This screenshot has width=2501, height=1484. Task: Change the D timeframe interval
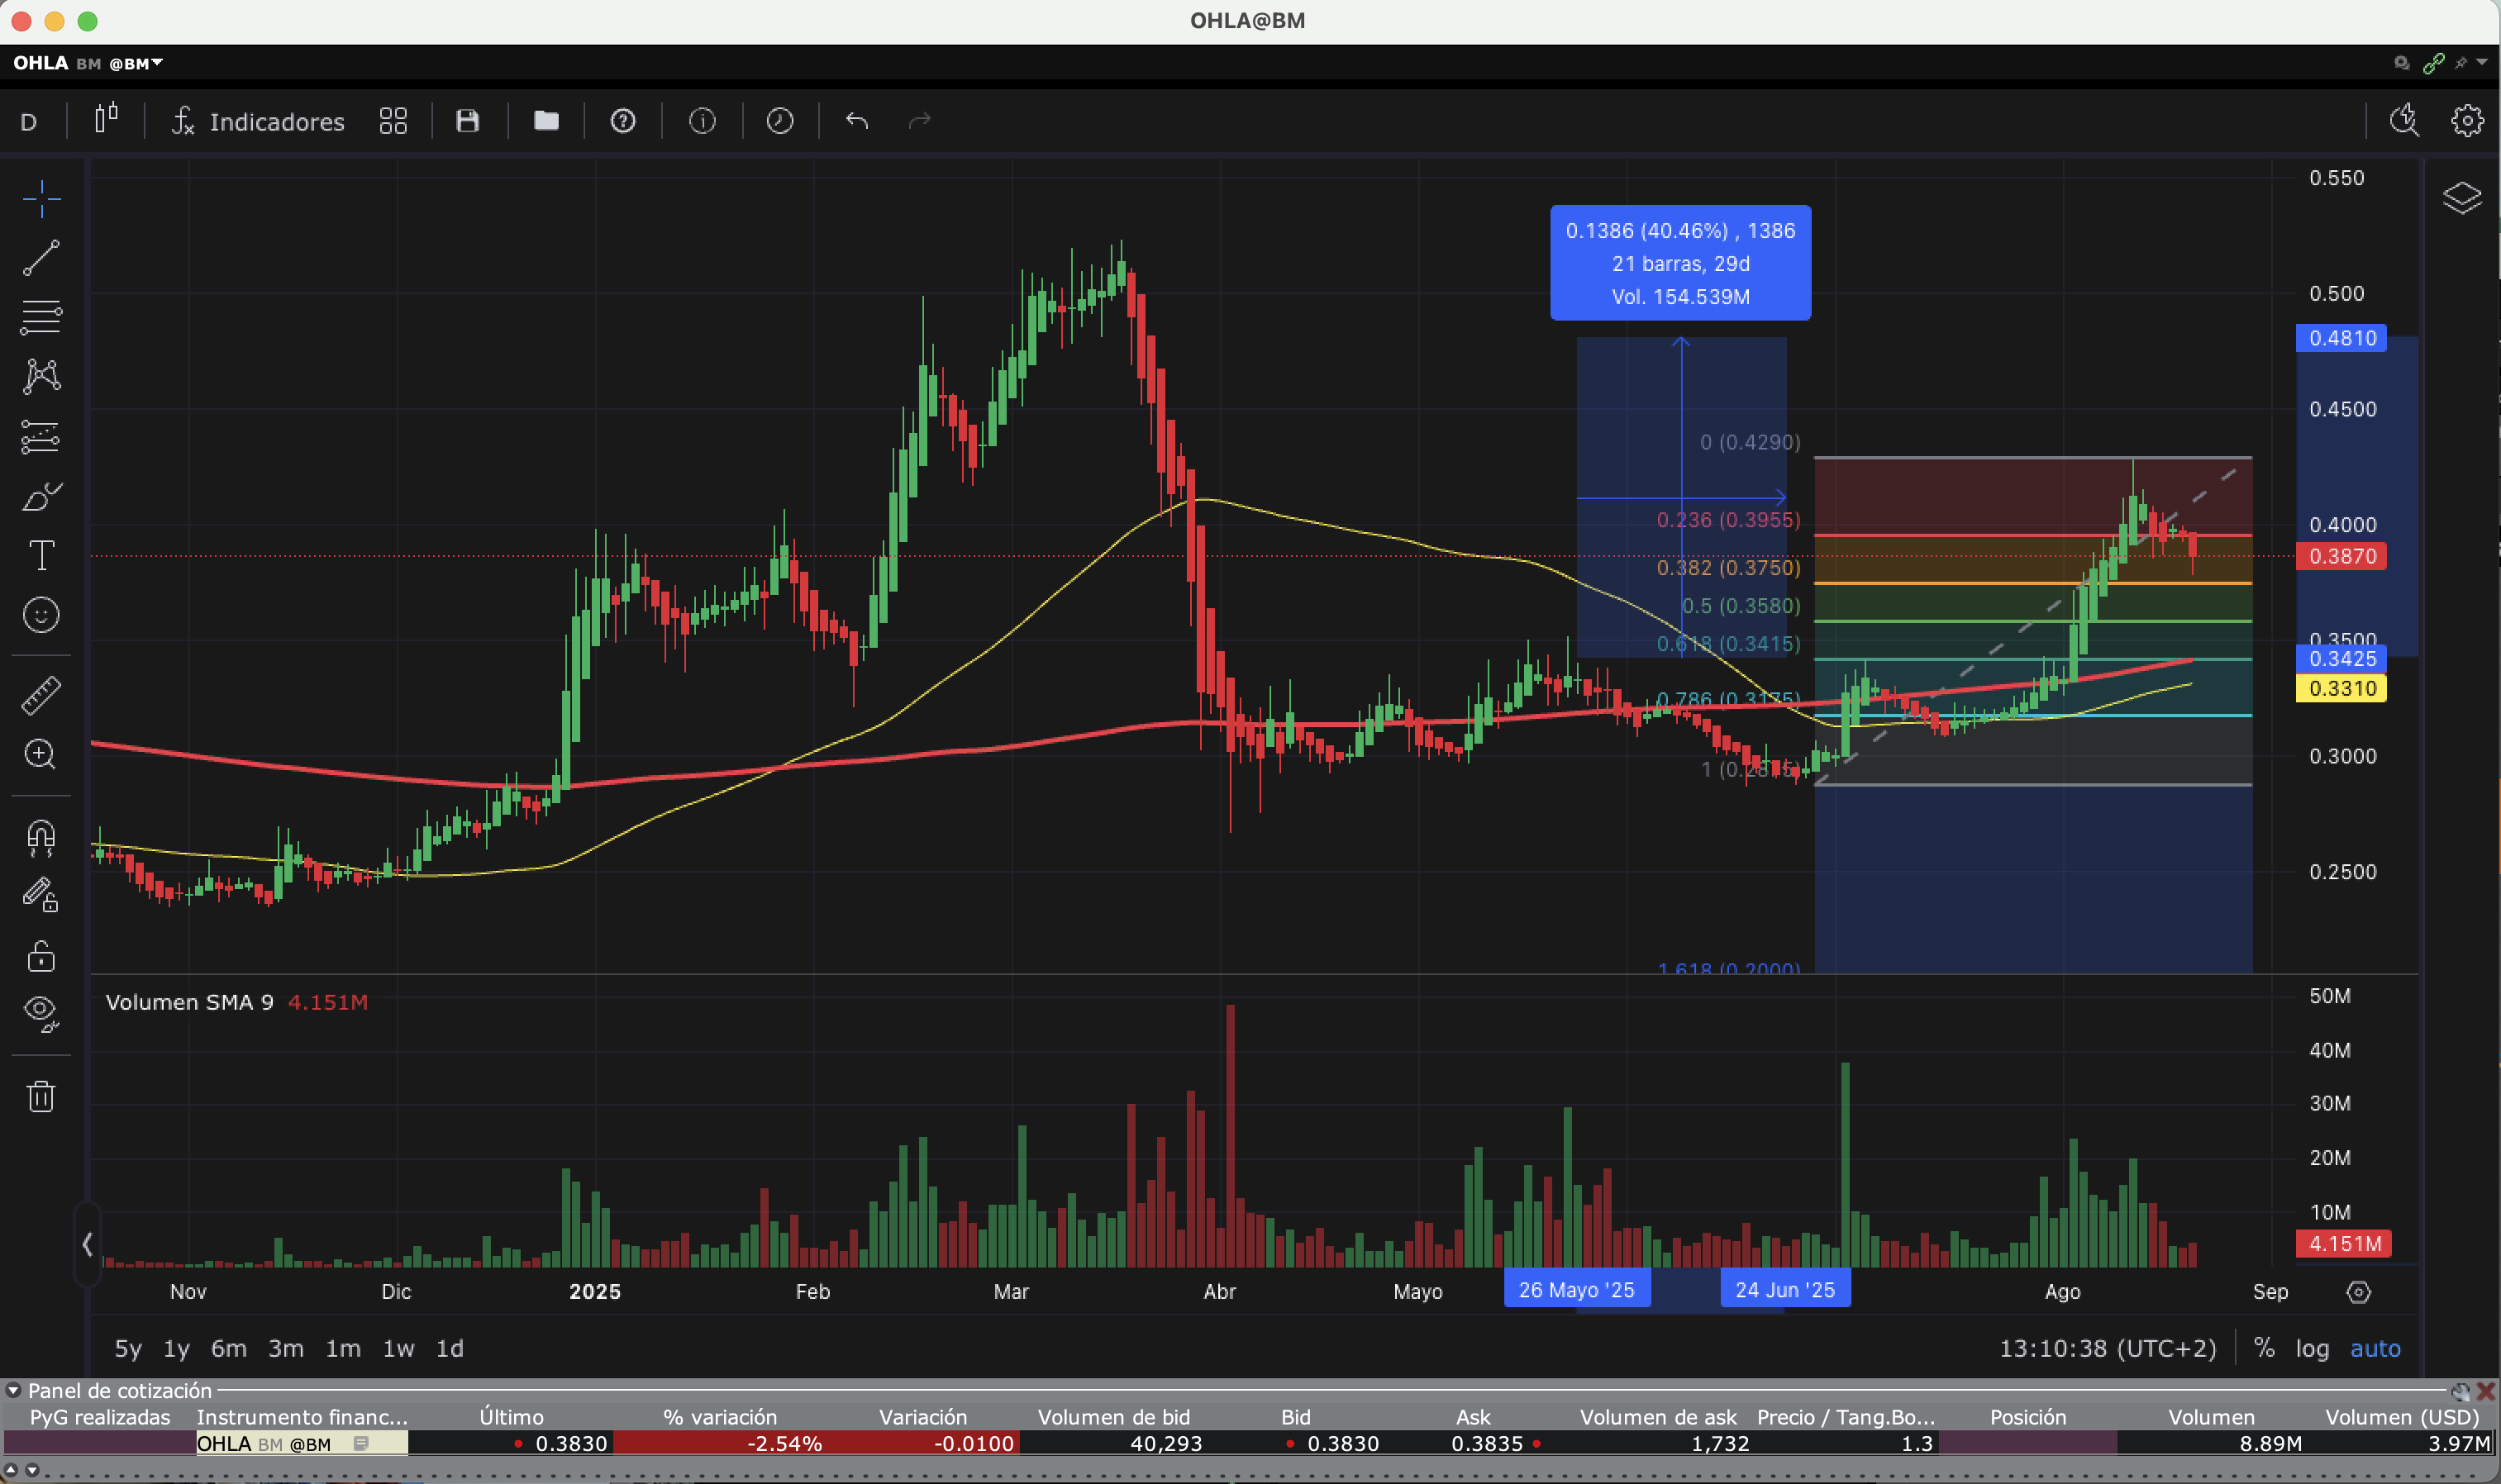pos(29,122)
